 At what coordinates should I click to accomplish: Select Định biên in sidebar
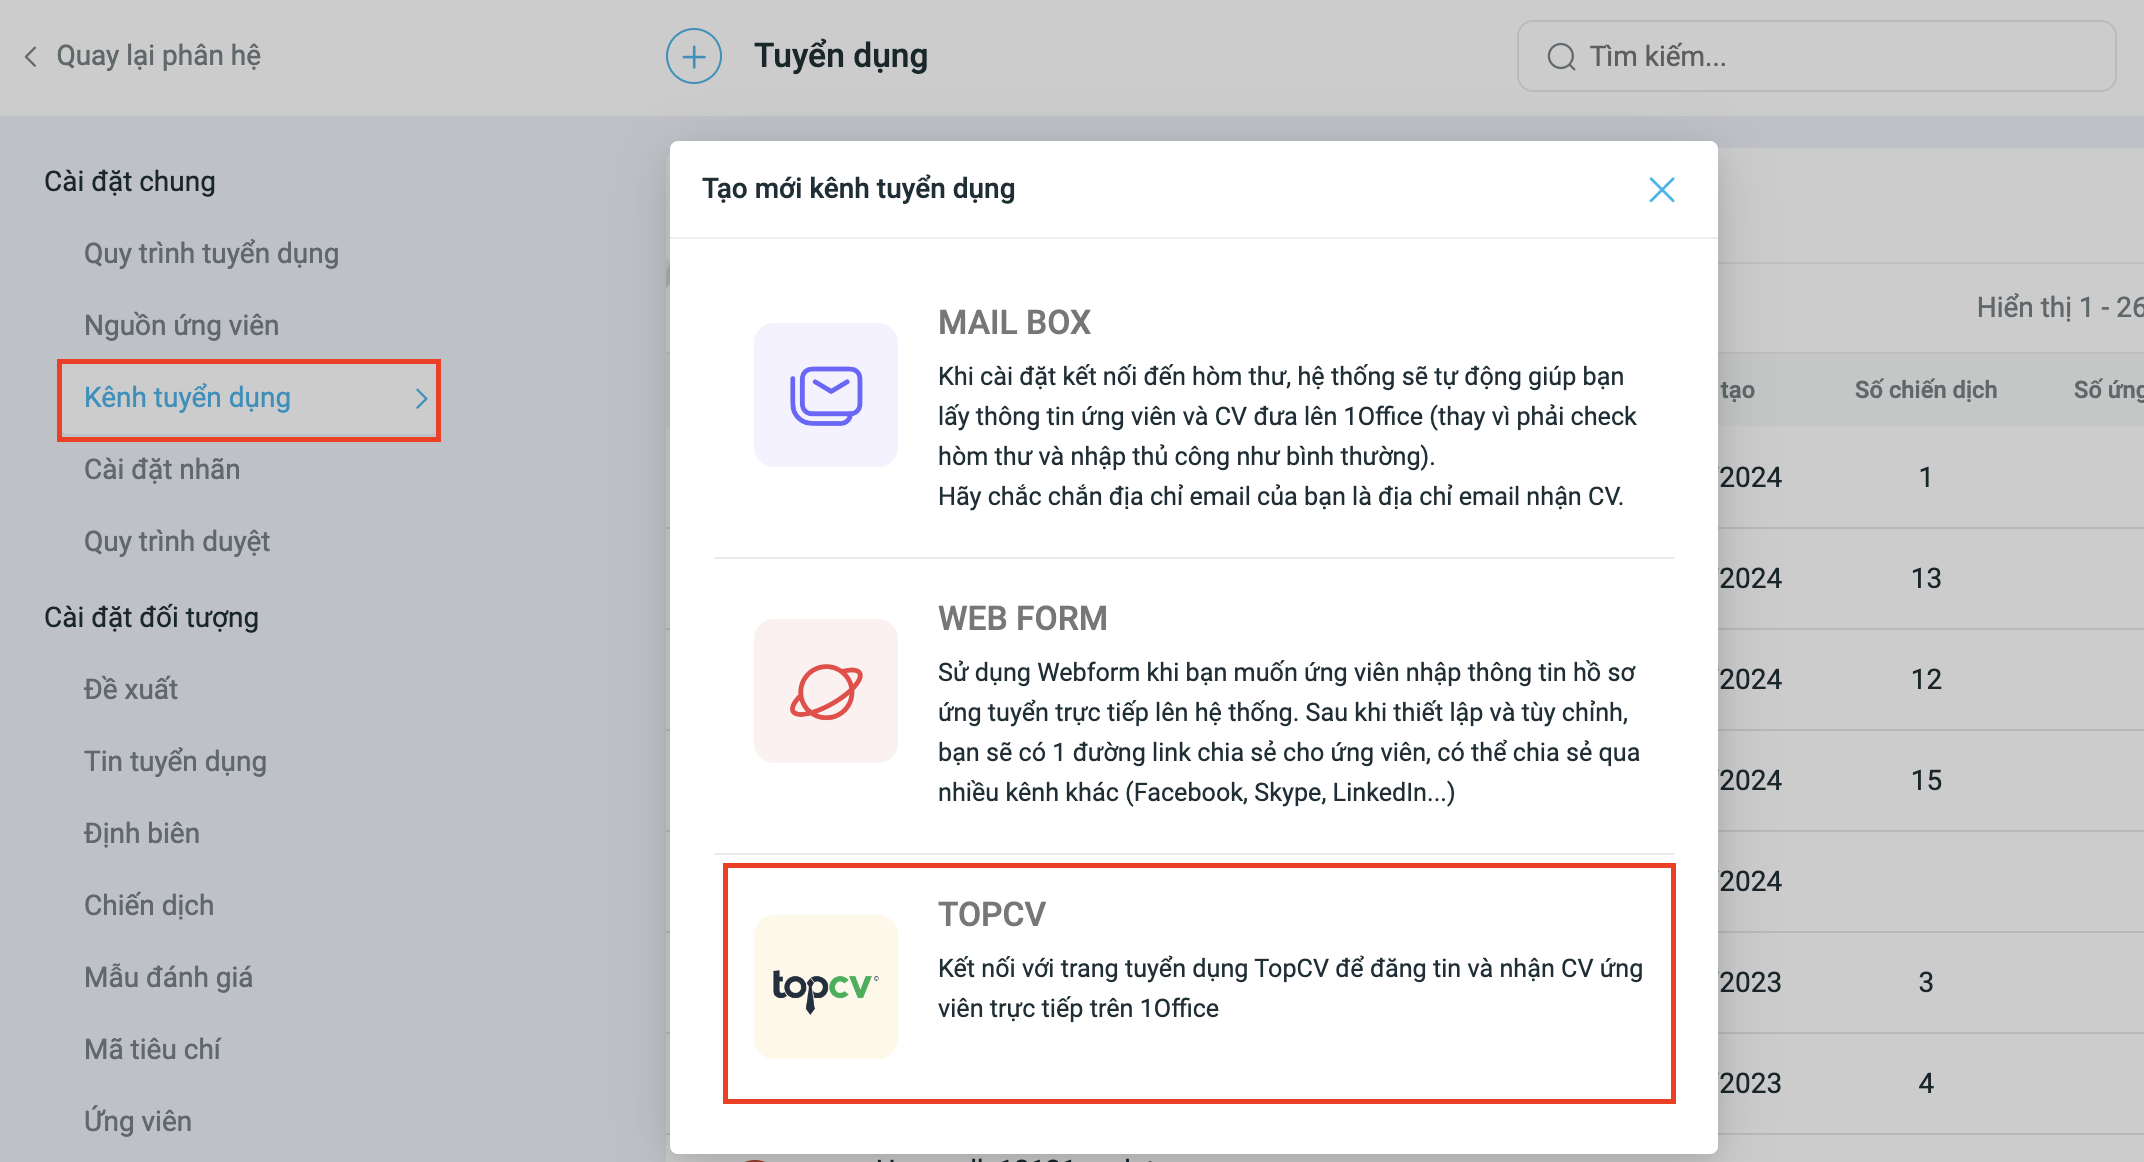pyautogui.click(x=142, y=834)
